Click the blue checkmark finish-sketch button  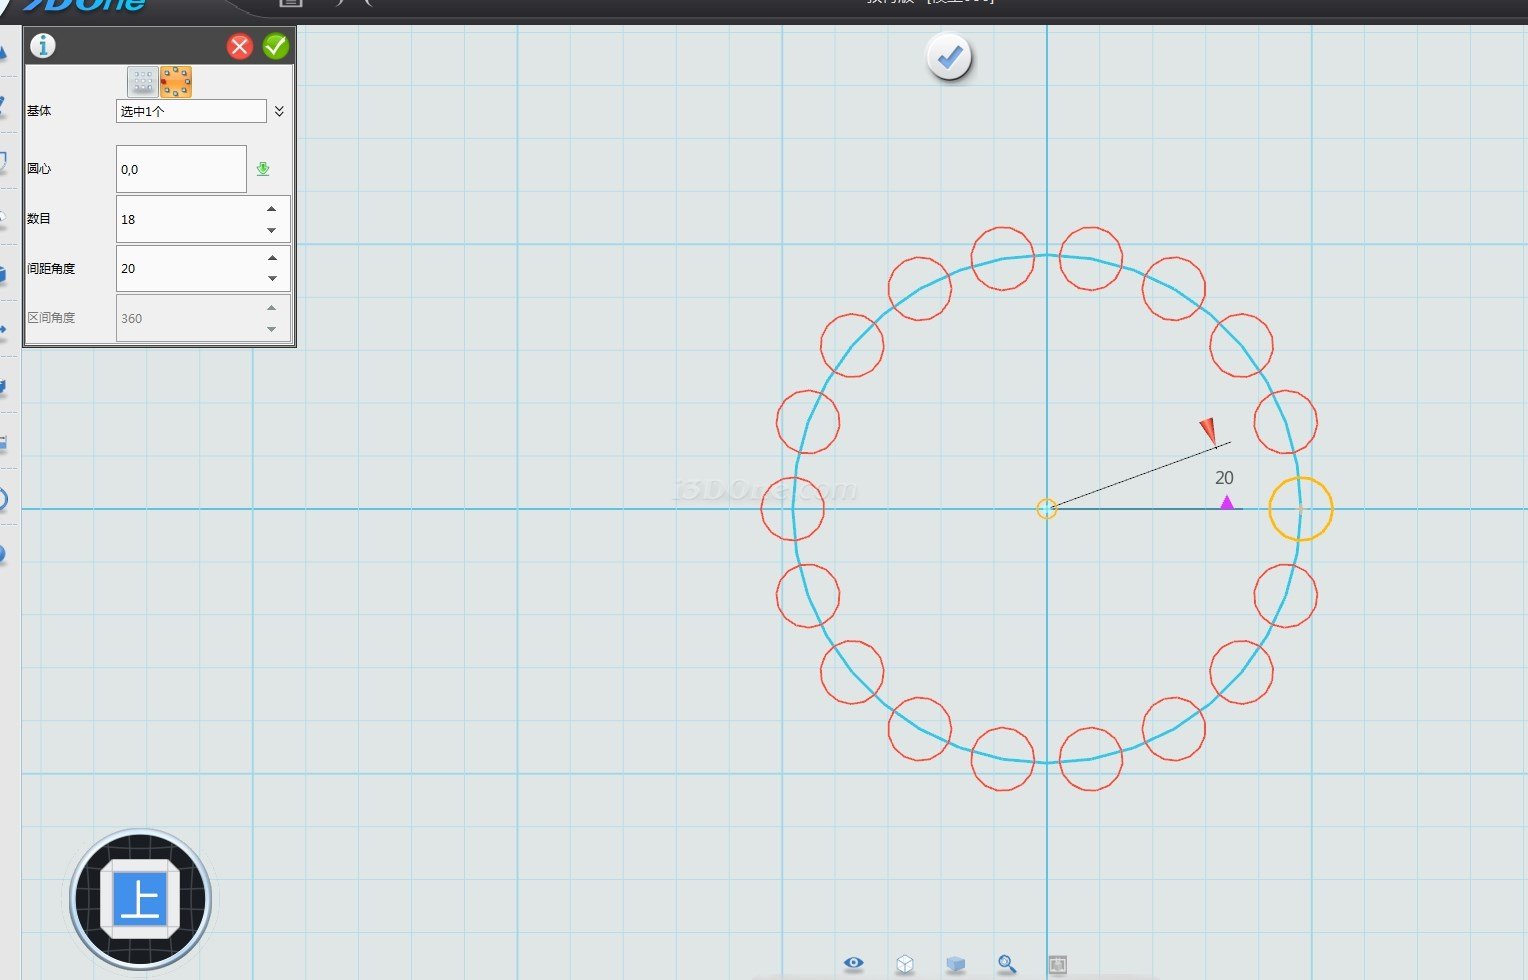949,58
